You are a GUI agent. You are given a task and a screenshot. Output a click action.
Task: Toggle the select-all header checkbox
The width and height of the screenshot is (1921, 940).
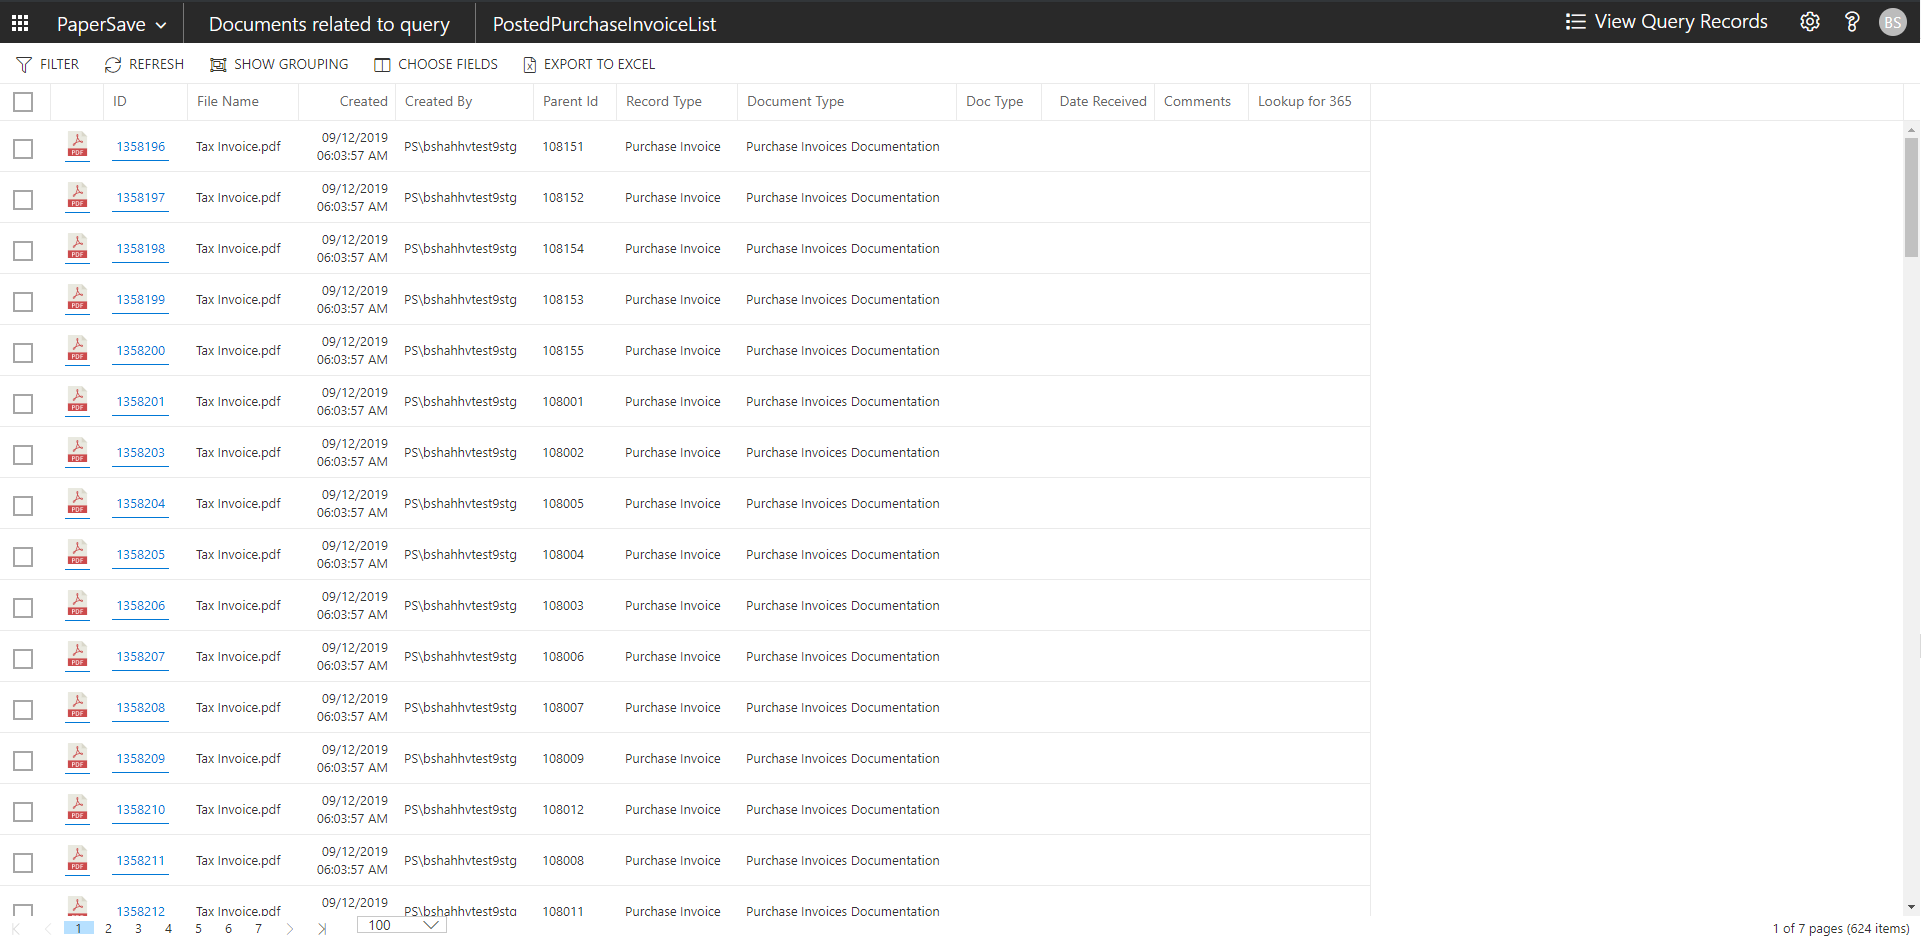coord(23,102)
